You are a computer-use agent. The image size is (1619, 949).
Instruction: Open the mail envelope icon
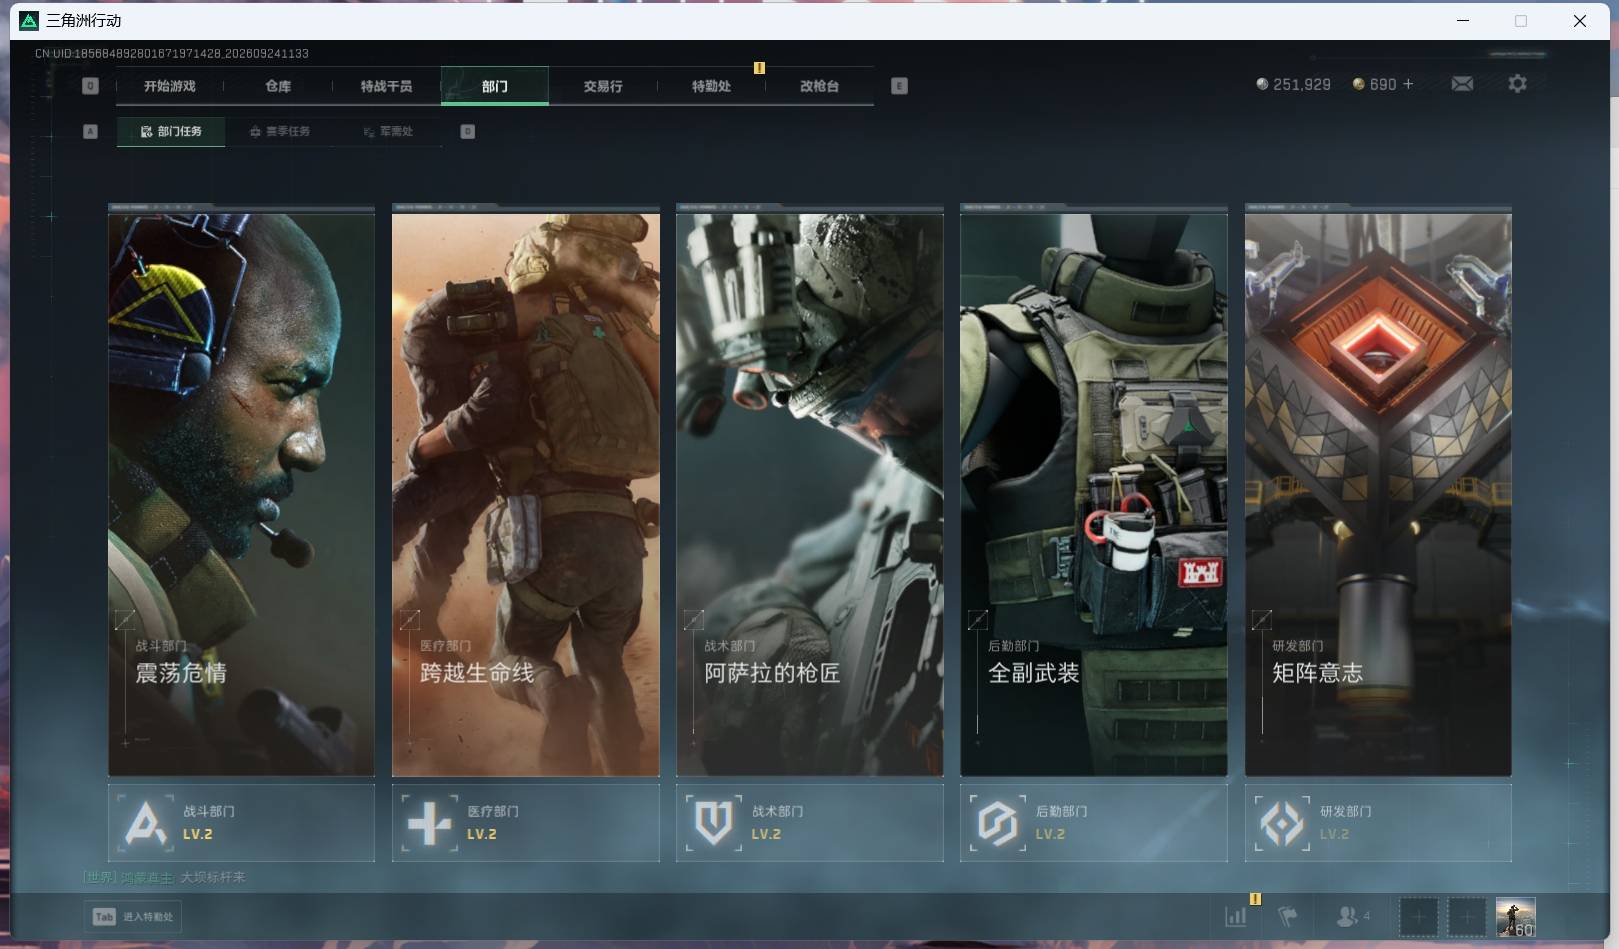(1462, 84)
